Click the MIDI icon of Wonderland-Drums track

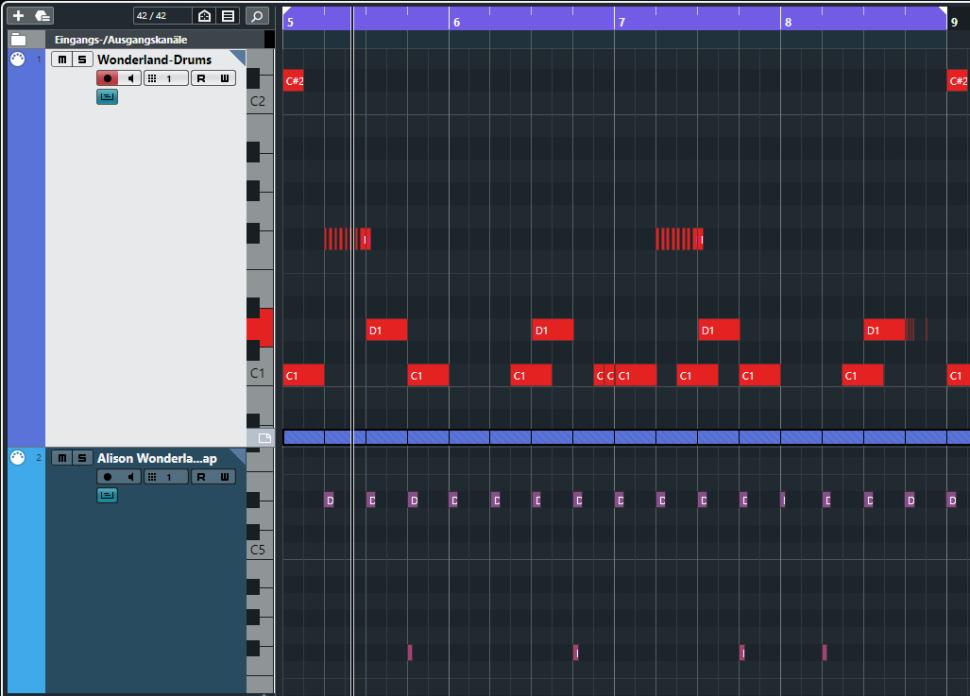click(x=17, y=60)
